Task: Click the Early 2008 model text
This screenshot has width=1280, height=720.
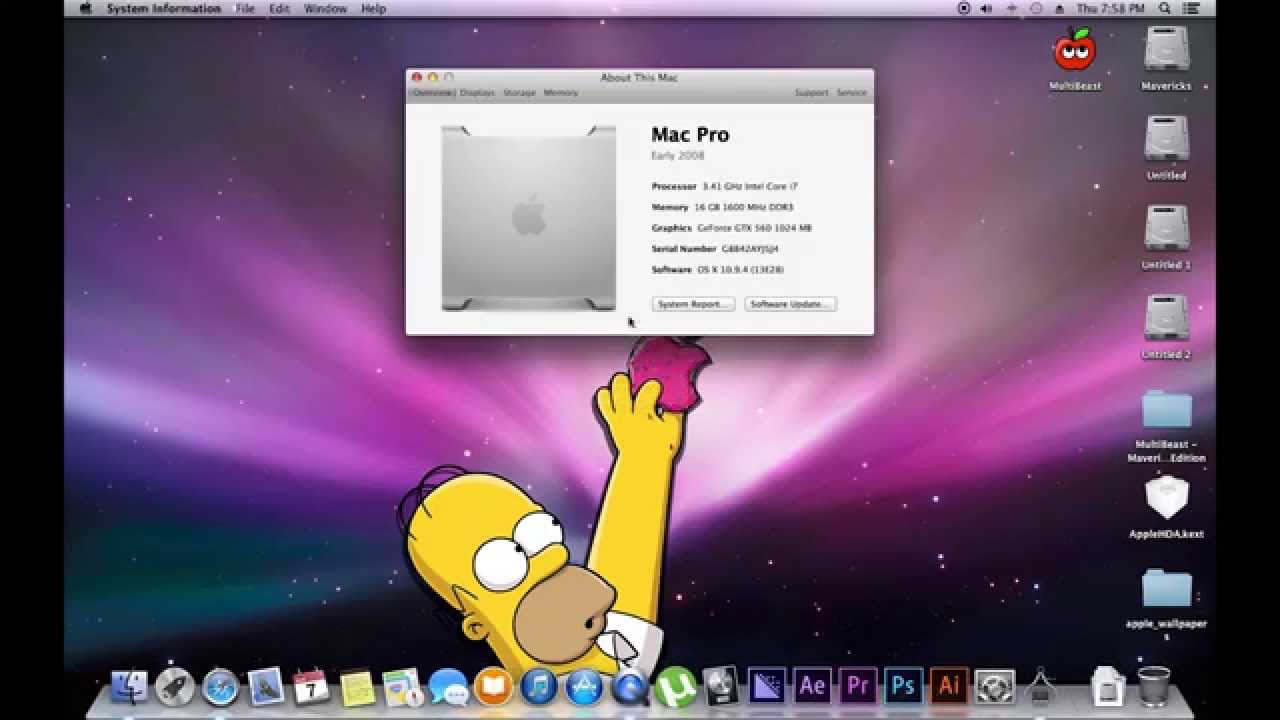Action: 678,156
